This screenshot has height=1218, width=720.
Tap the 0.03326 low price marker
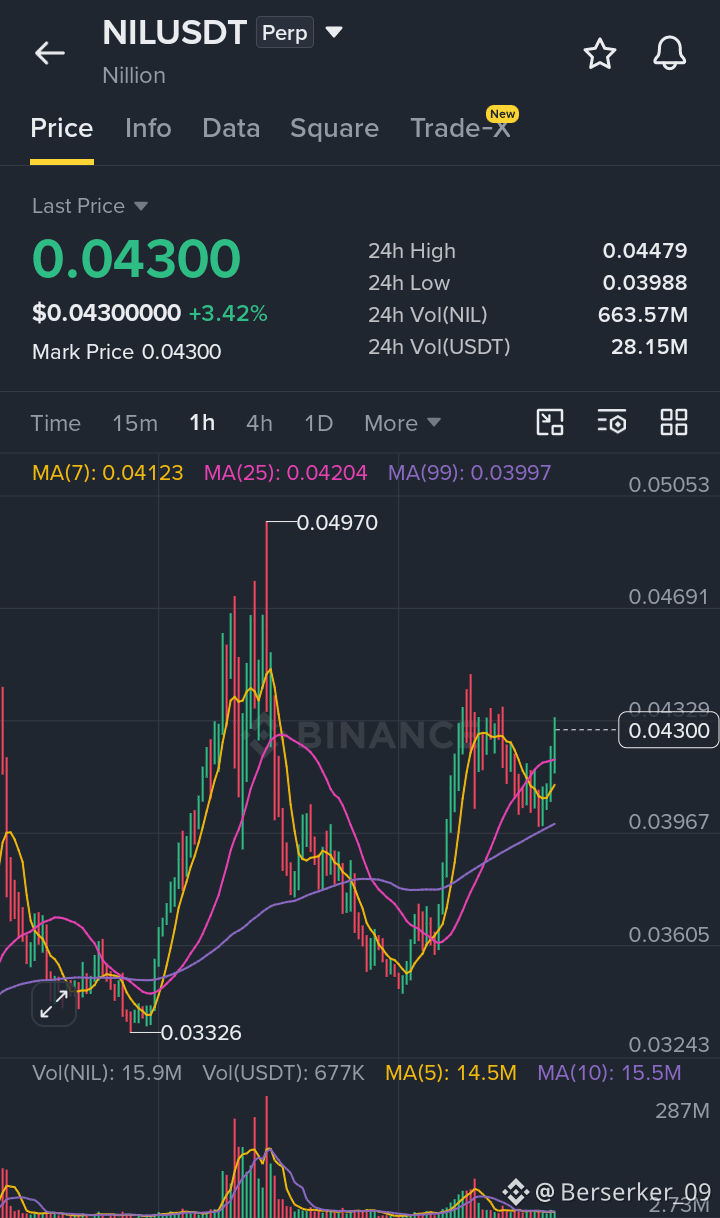tap(201, 1032)
